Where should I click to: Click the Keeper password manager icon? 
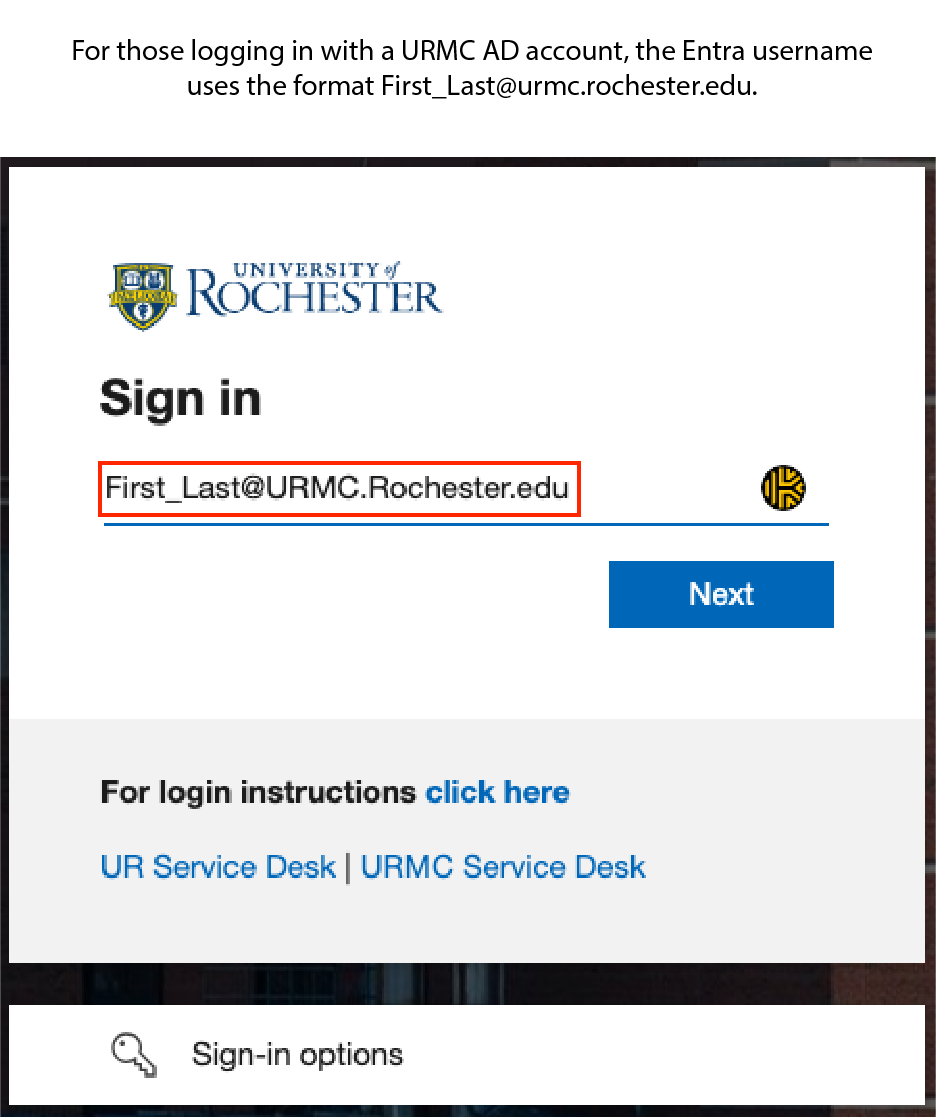coord(783,488)
